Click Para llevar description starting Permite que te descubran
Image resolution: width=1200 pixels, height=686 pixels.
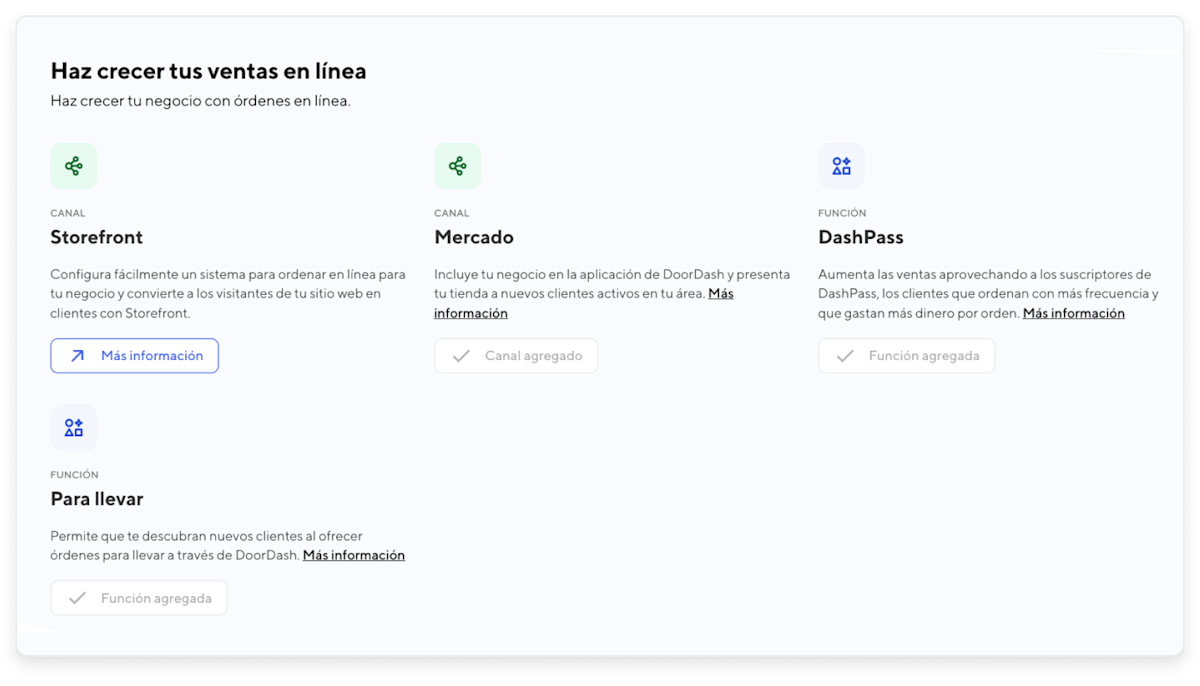(228, 545)
